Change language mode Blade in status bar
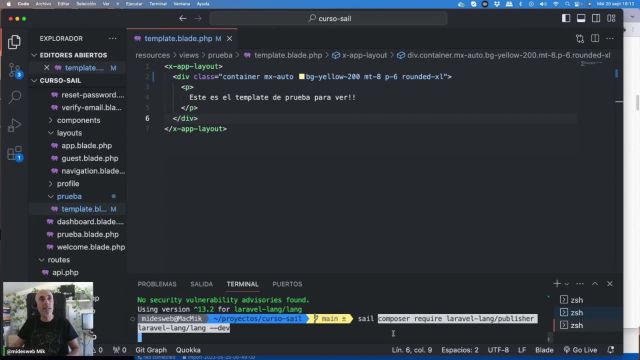640x360 pixels. (x=544, y=350)
